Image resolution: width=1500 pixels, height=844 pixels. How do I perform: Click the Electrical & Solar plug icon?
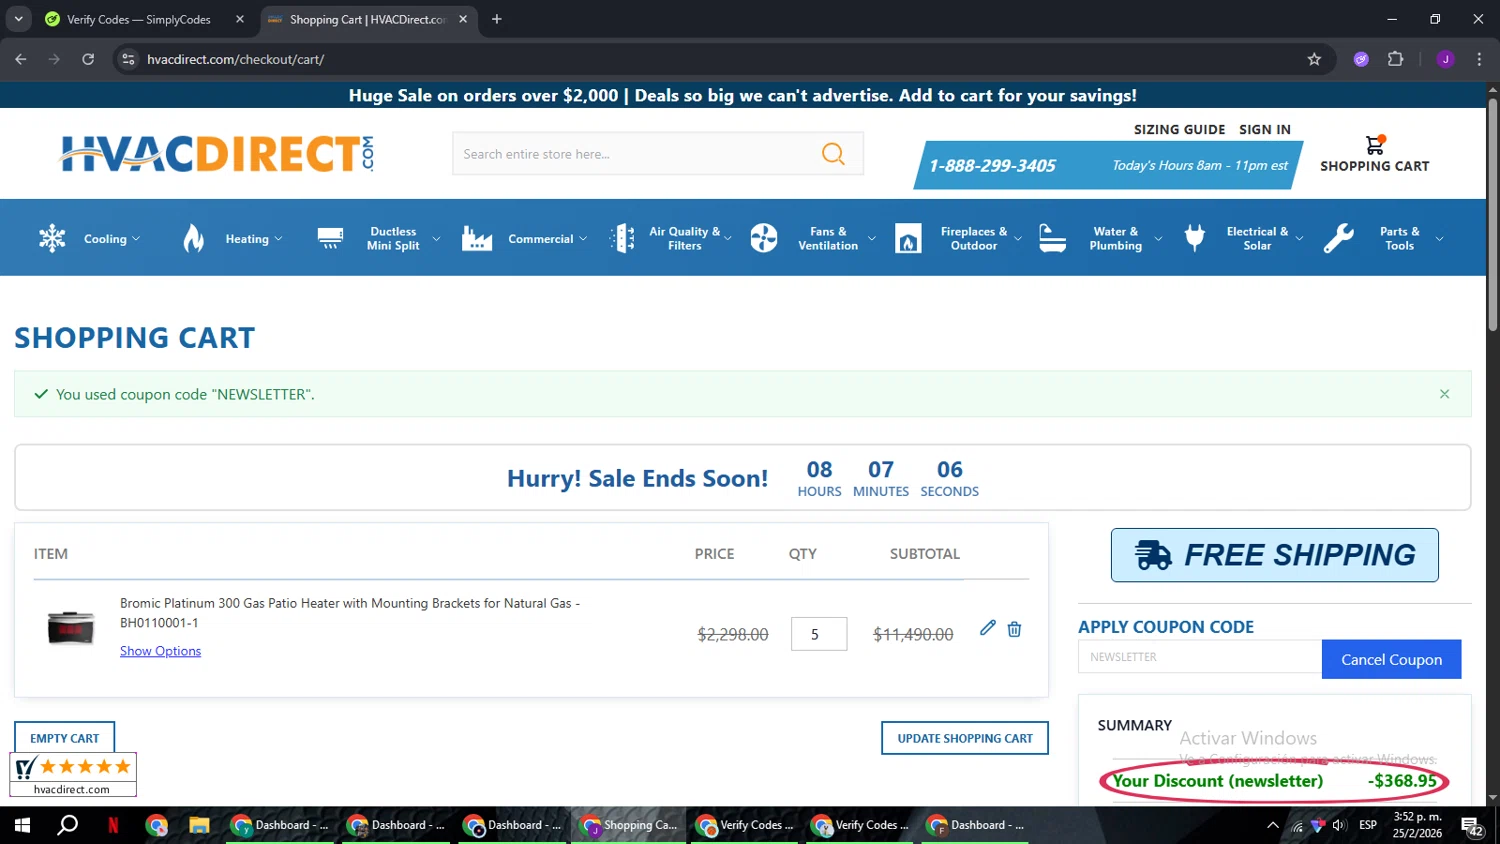[1195, 238]
